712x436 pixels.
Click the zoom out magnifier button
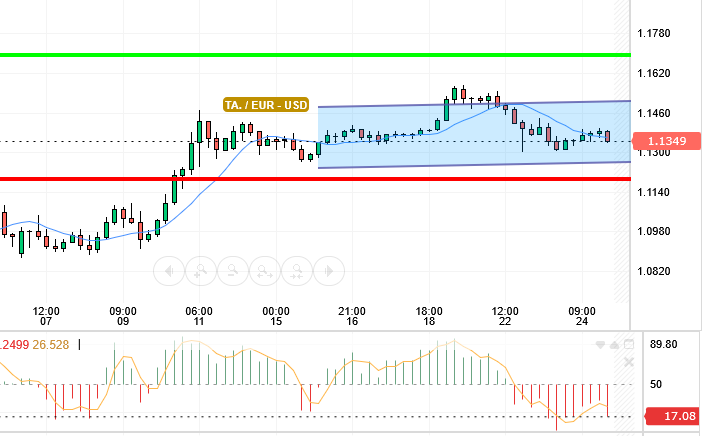pyautogui.click(x=233, y=271)
